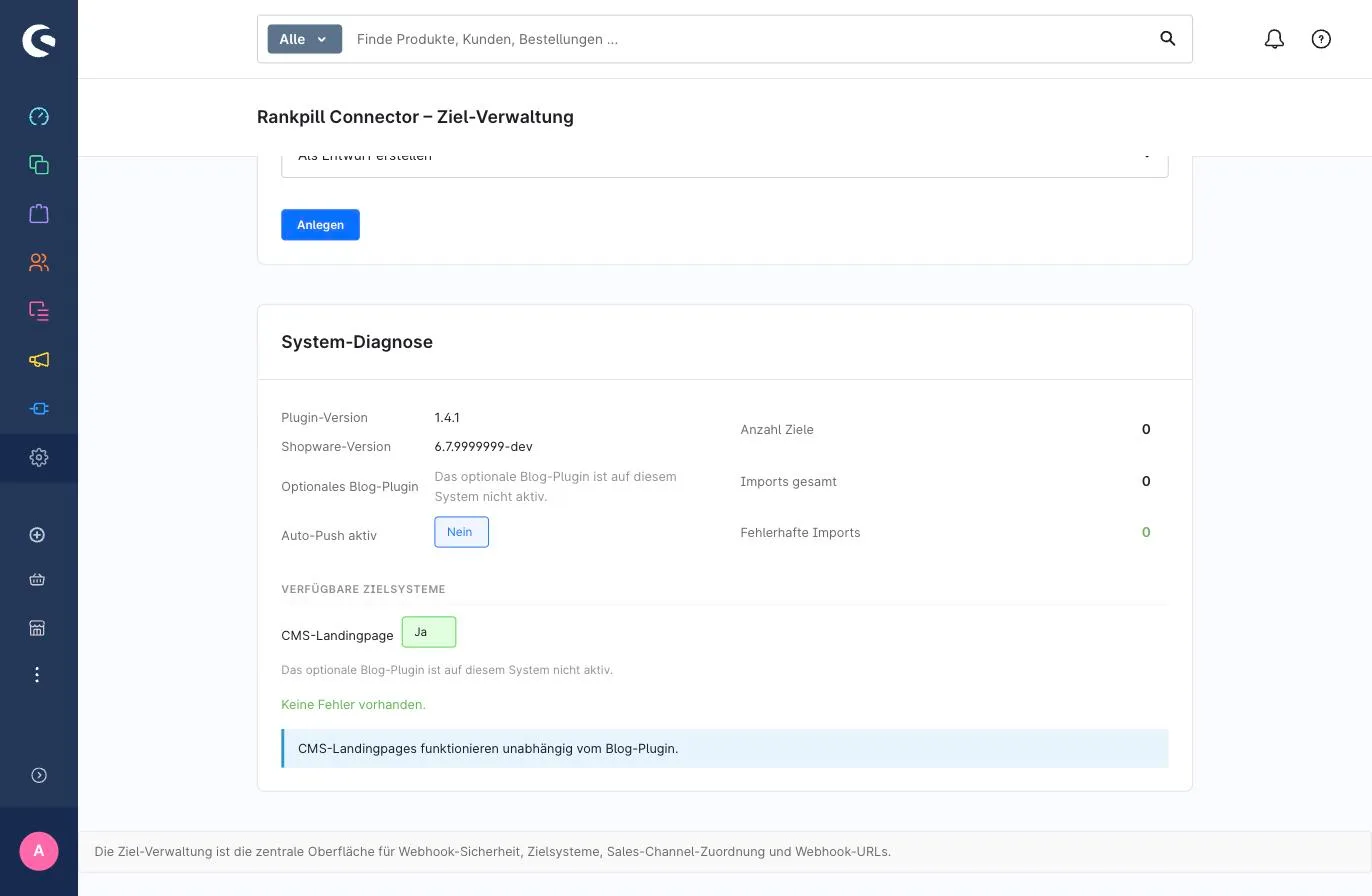
Task: Open the user avatar 'A' menu
Action: [39, 851]
